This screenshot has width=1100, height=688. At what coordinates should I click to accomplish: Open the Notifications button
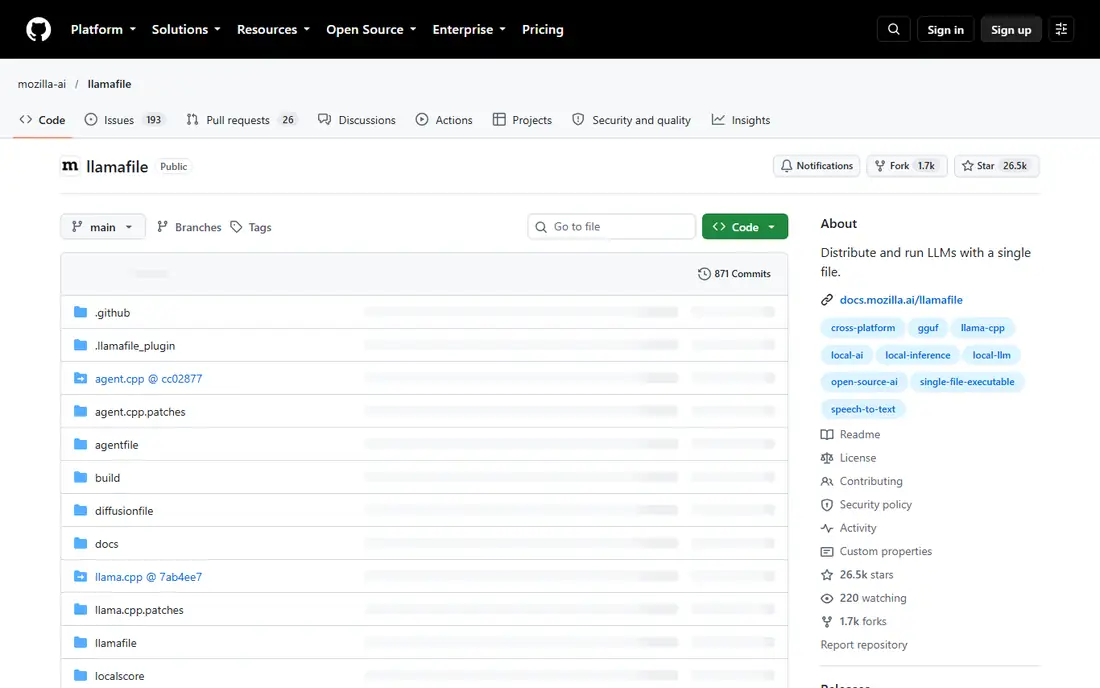click(817, 166)
